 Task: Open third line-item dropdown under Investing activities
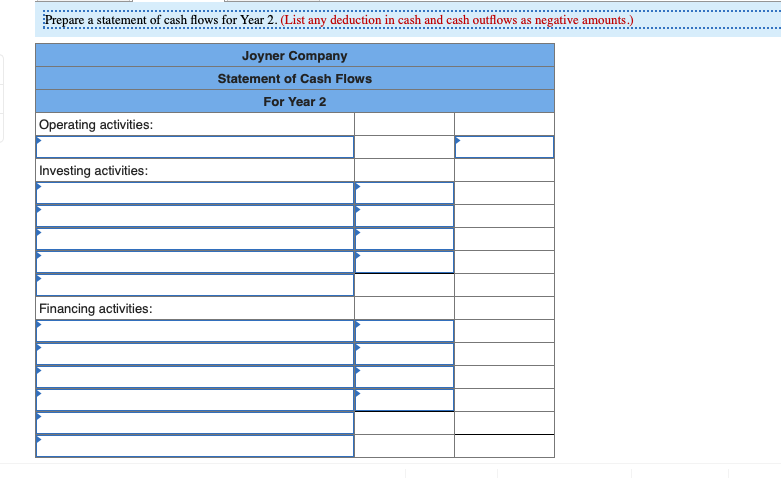coord(195,239)
